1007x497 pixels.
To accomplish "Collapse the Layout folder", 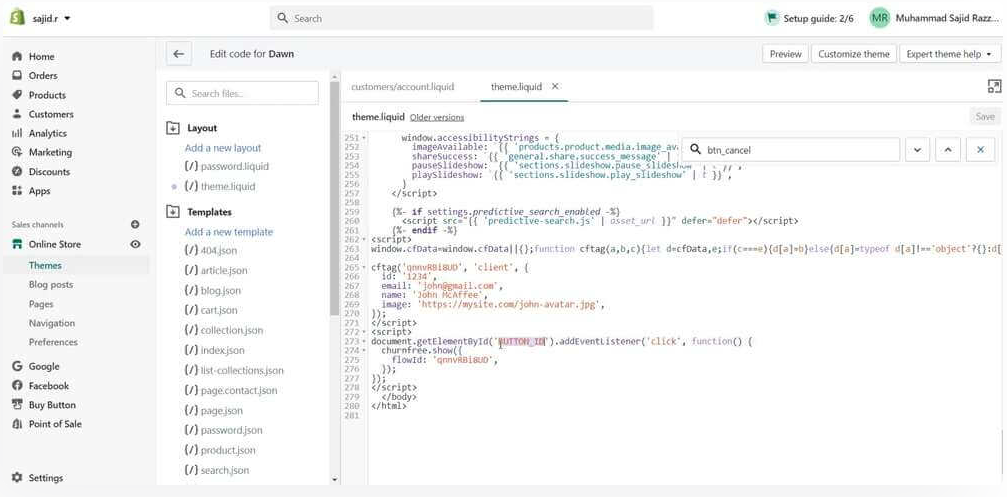I will (x=172, y=128).
